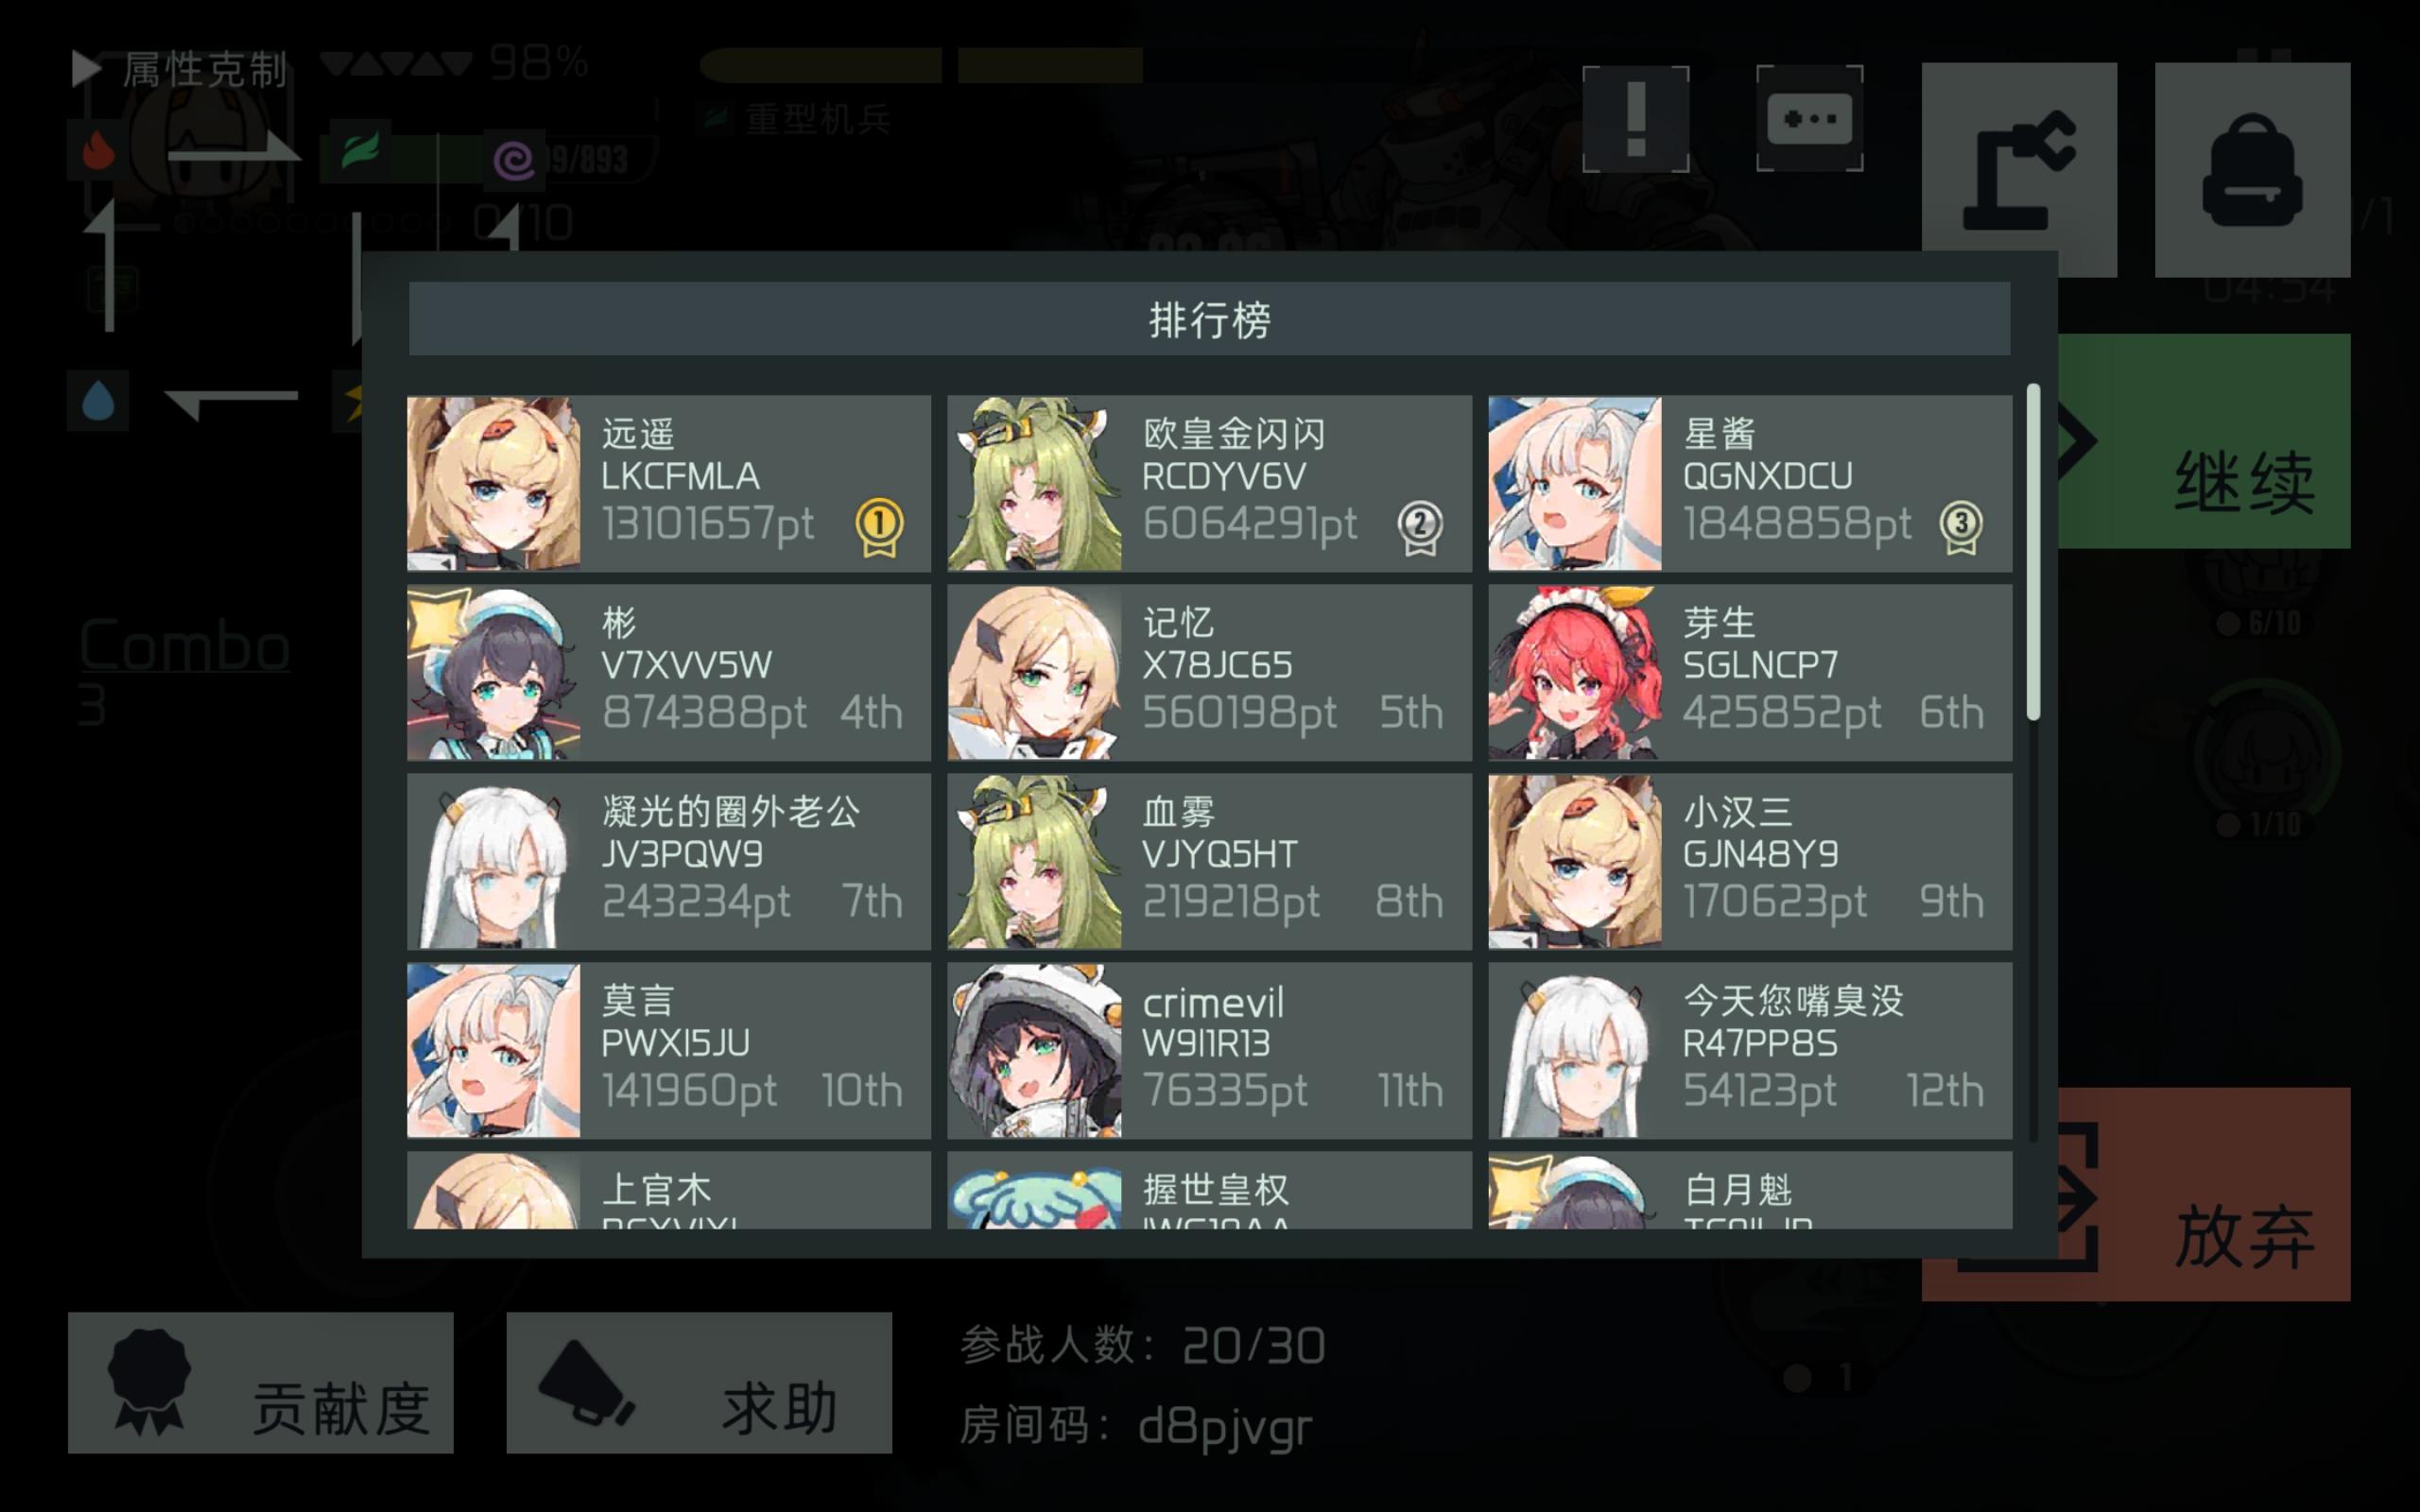Click the purple spiral icon
Viewport: 2420px width, 1512px height.
(x=515, y=159)
